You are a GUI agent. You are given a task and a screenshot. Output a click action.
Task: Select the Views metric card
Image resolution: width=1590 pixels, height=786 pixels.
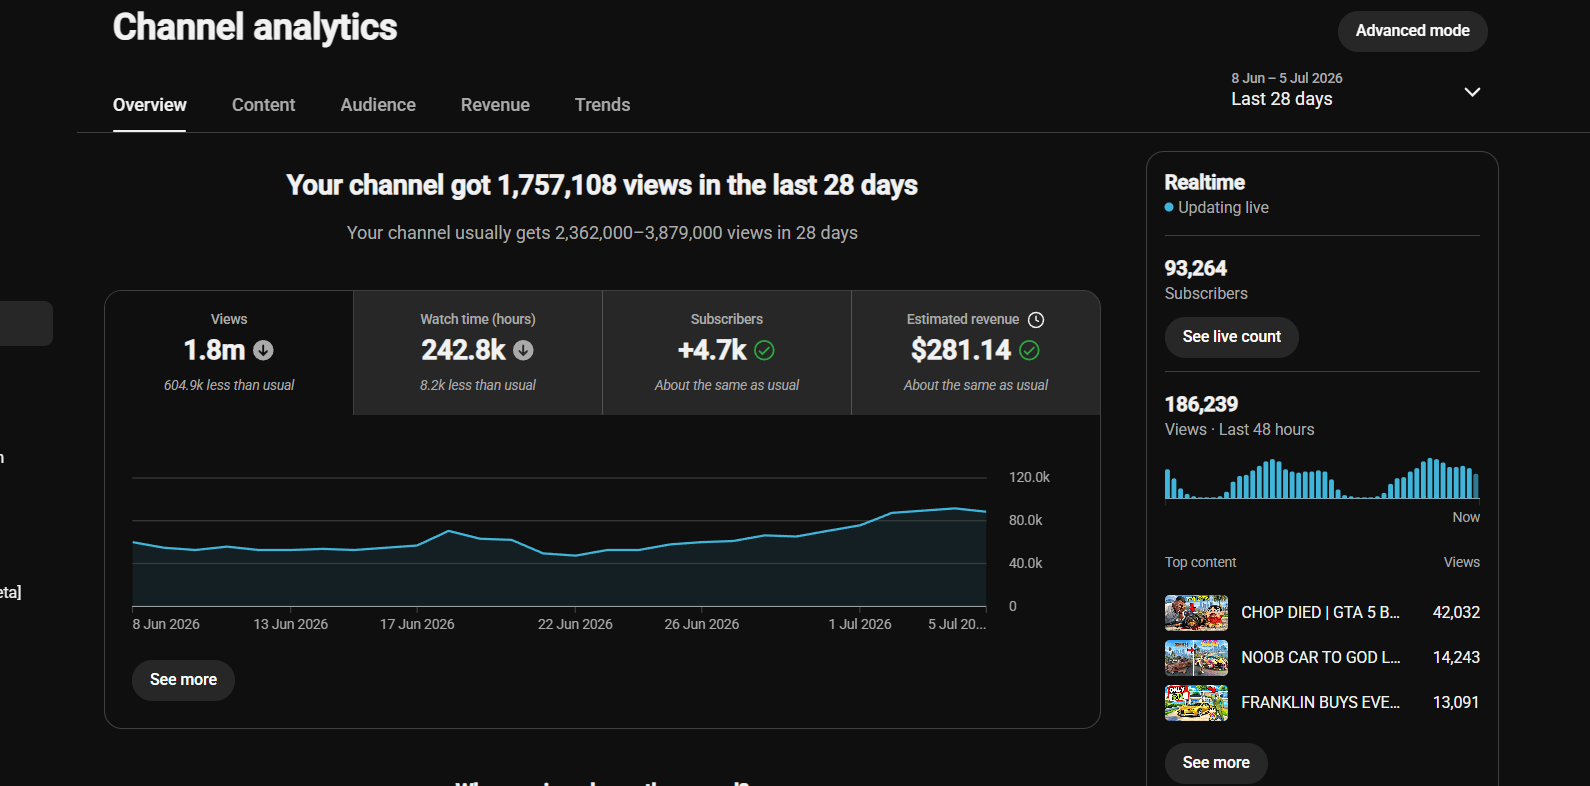[x=229, y=353]
